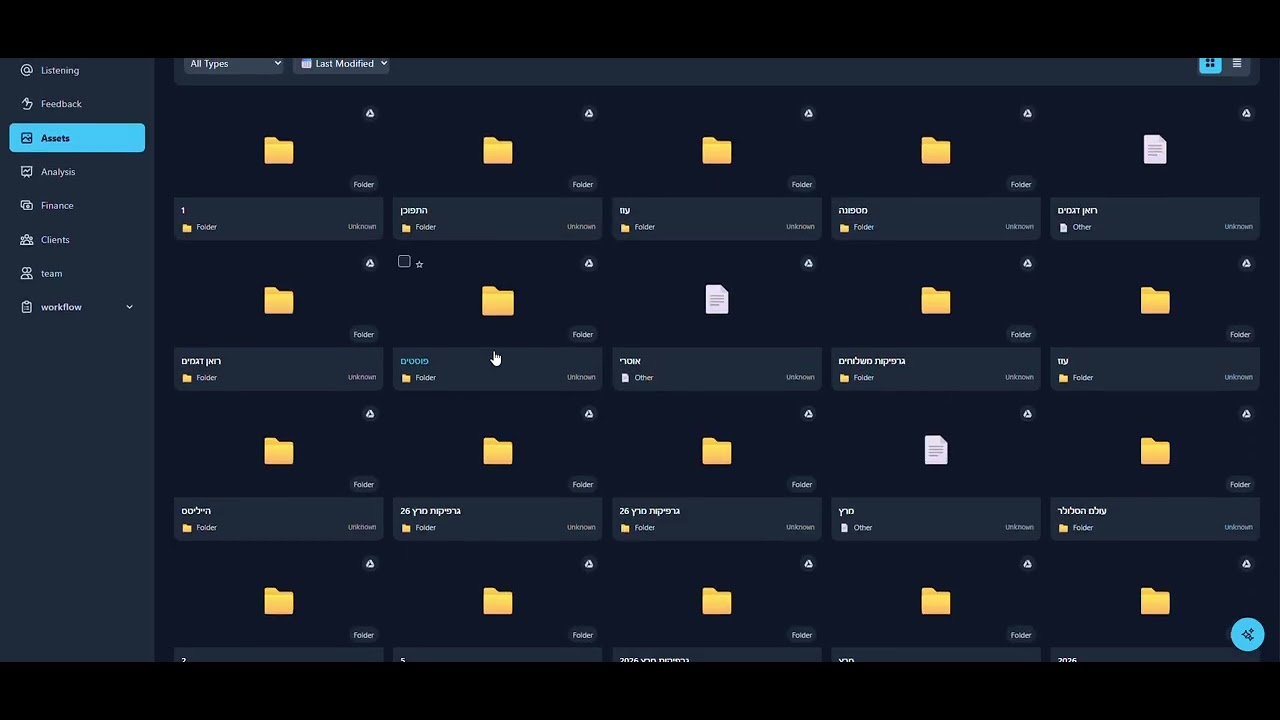Image resolution: width=1280 pixels, height=720 pixels.
Task: Click the Unknown label on מספונה card
Action: tap(1019, 227)
